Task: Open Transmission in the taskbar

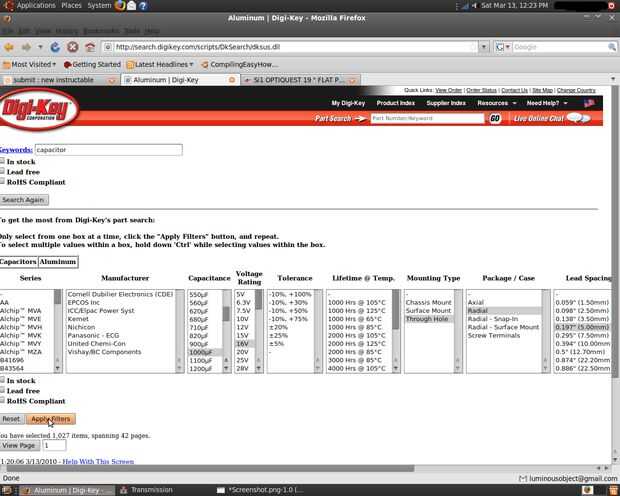Action: click(147, 490)
